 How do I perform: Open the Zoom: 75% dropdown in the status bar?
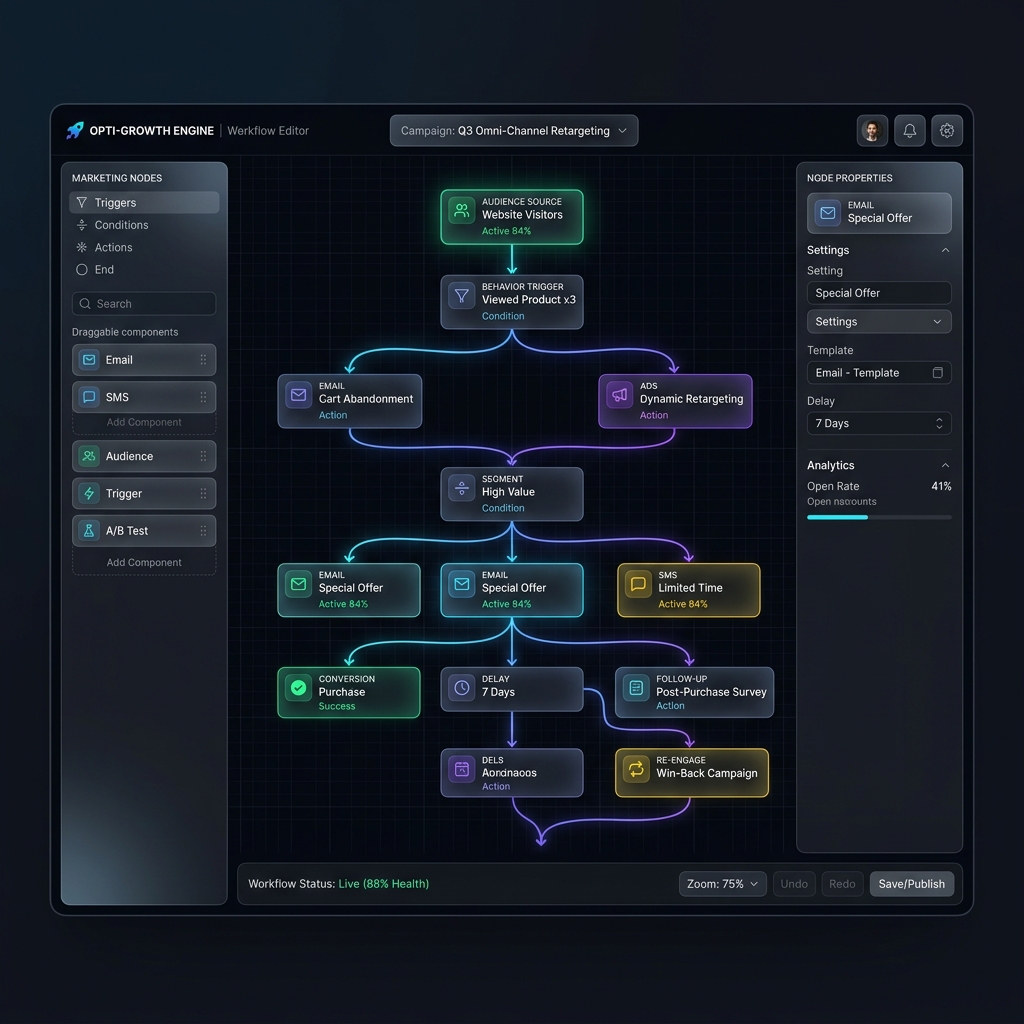point(722,883)
